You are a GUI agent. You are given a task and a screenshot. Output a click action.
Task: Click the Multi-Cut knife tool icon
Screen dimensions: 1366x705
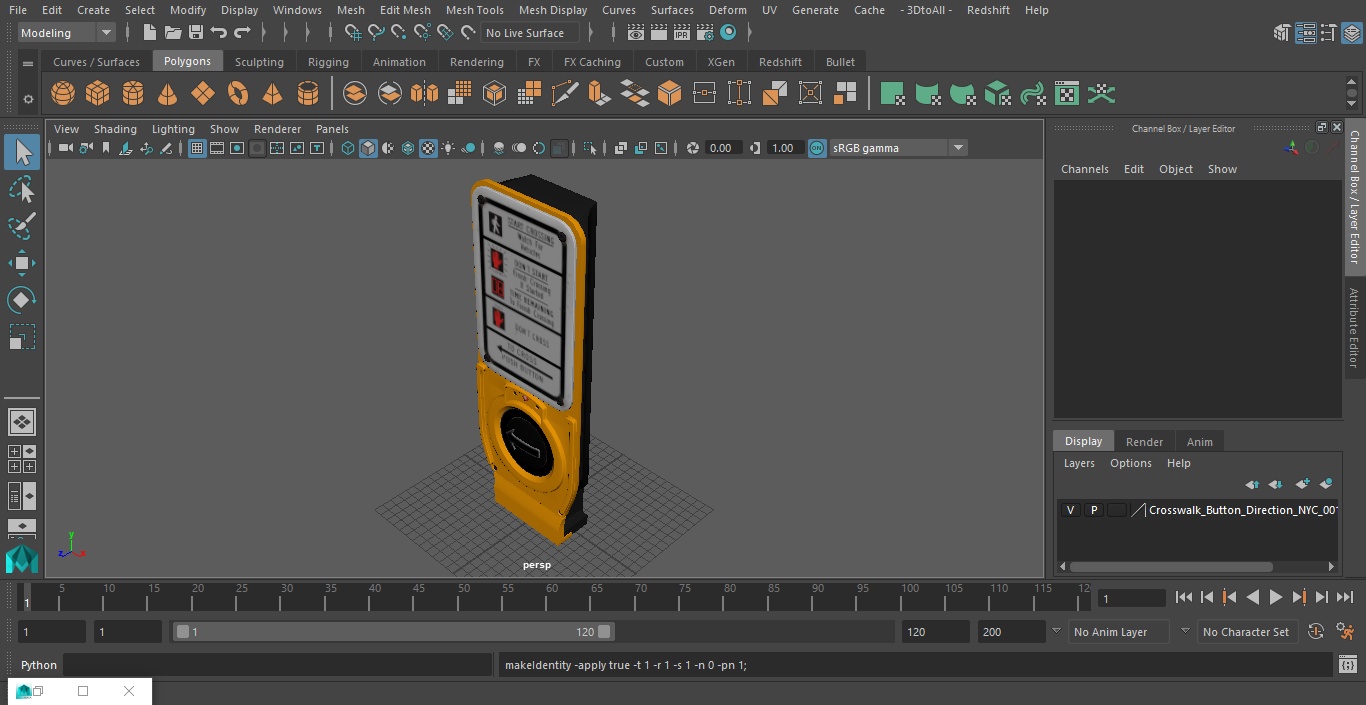[564, 94]
